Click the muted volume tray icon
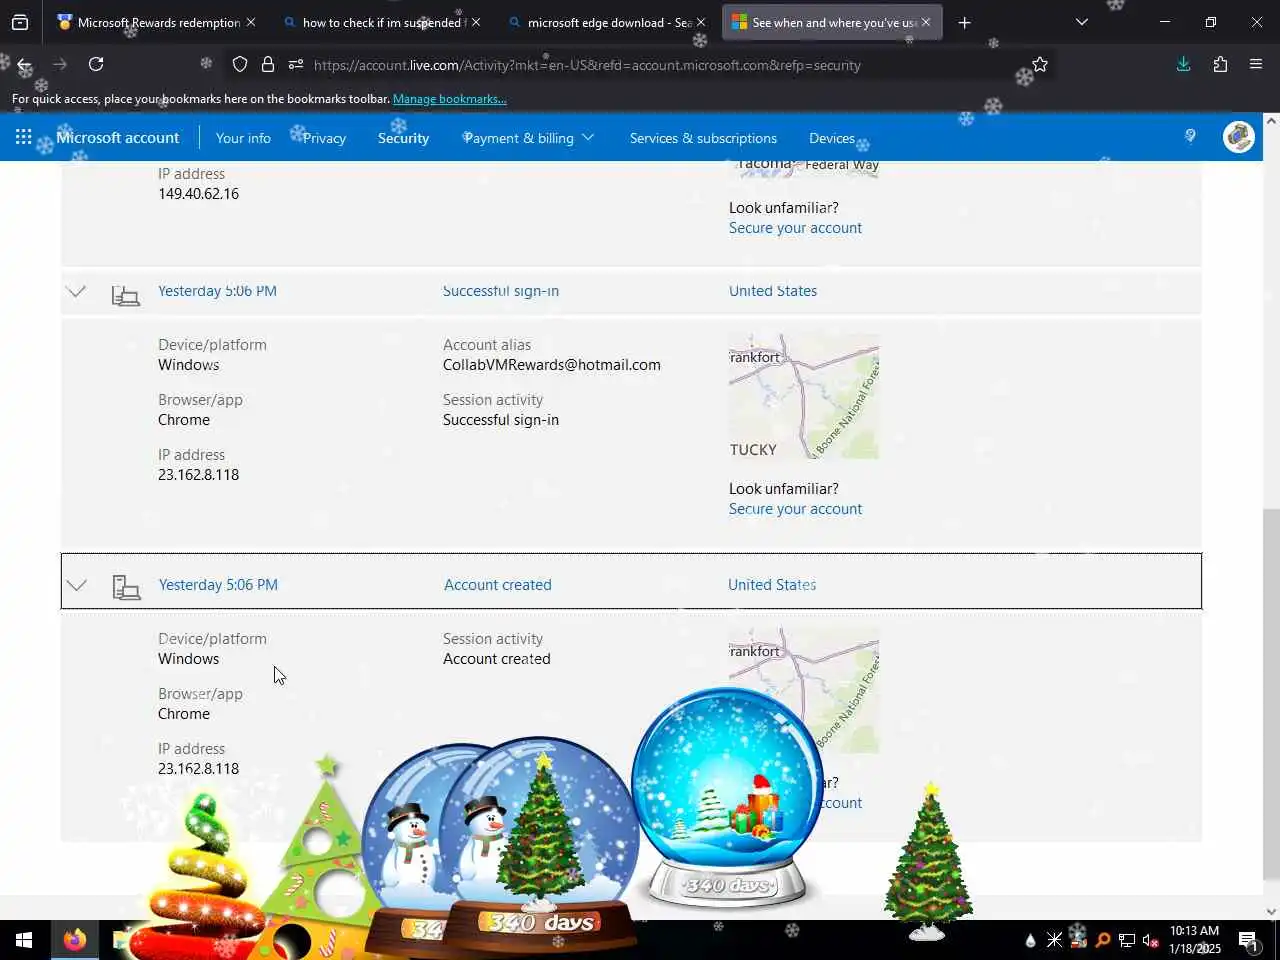1280x960 pixels. [1151, 940]
